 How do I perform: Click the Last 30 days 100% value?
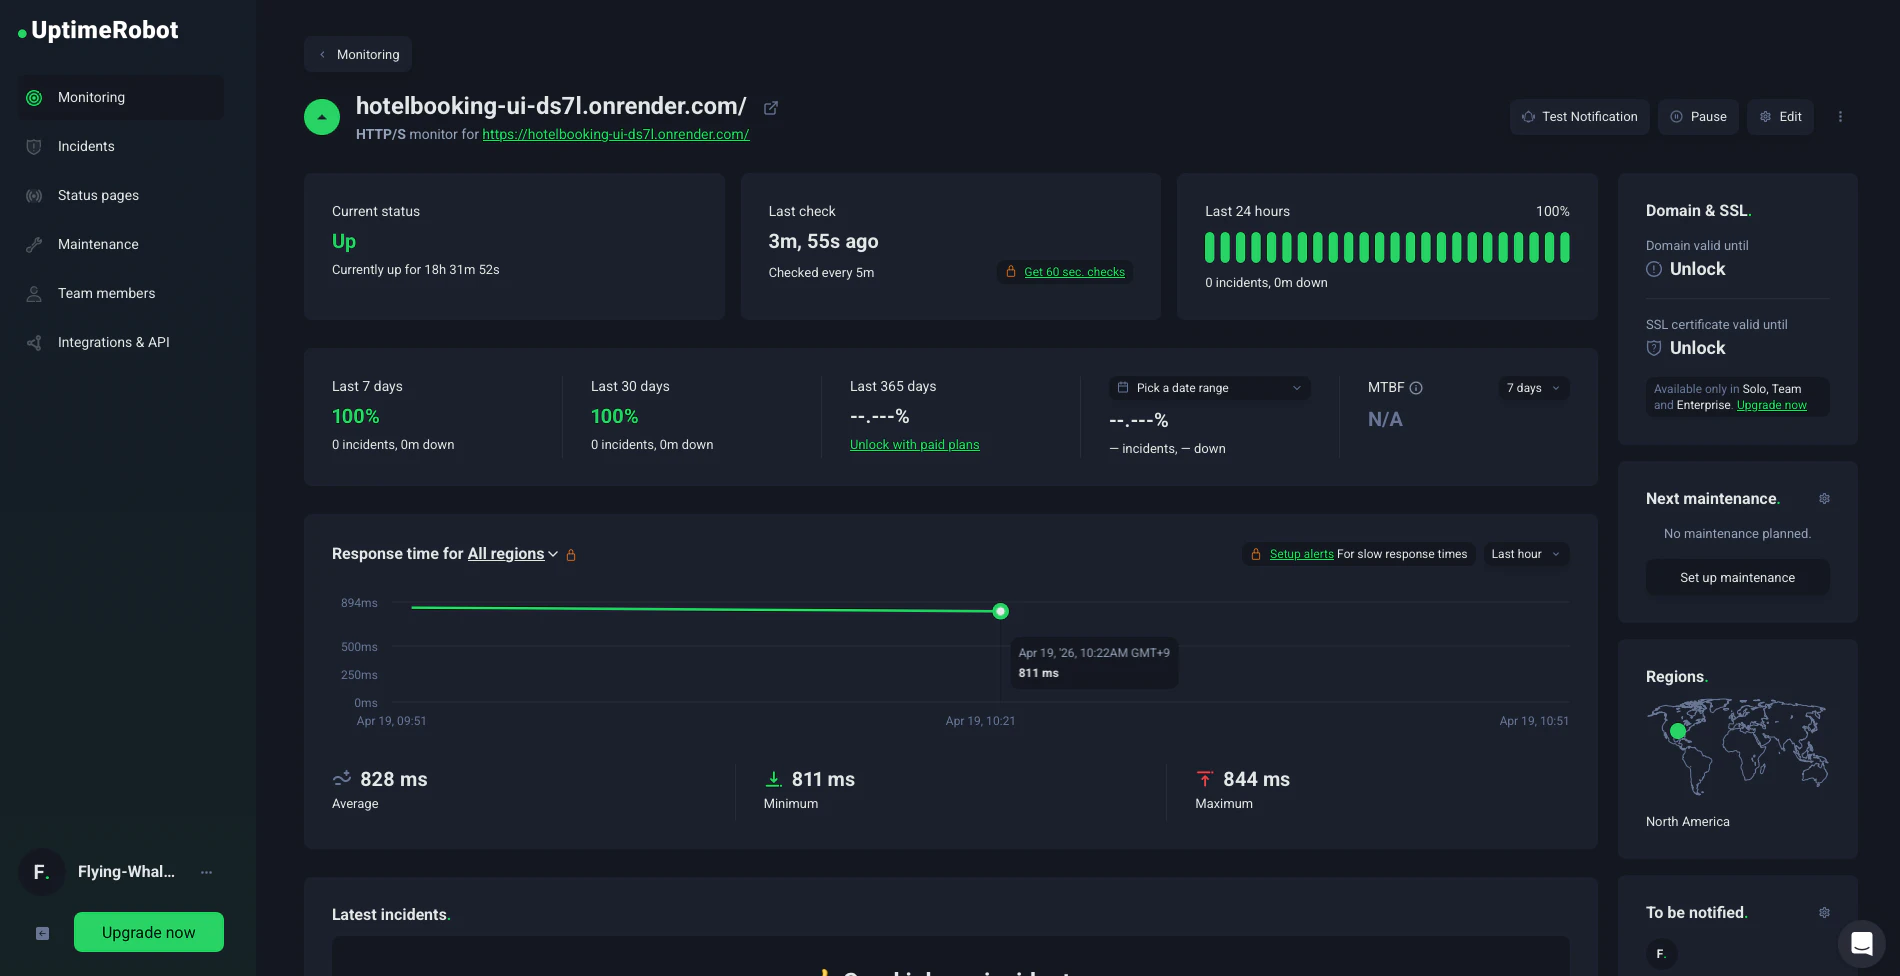[x=615, y=416]
